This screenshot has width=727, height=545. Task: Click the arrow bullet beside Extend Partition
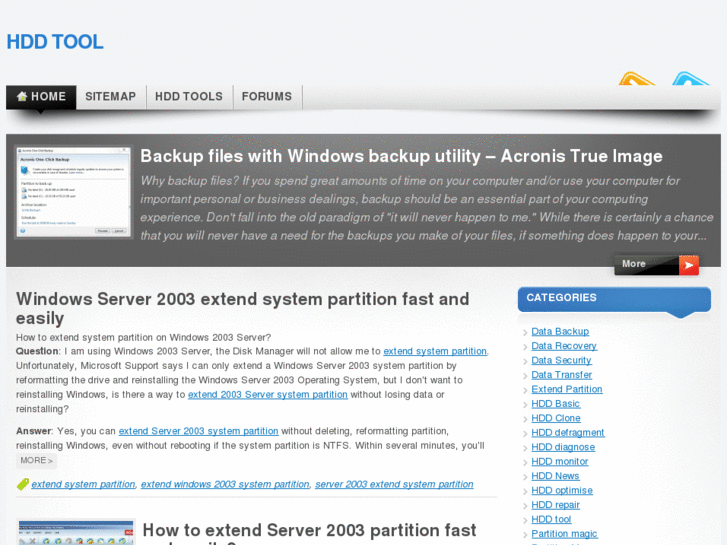[525, 390]
